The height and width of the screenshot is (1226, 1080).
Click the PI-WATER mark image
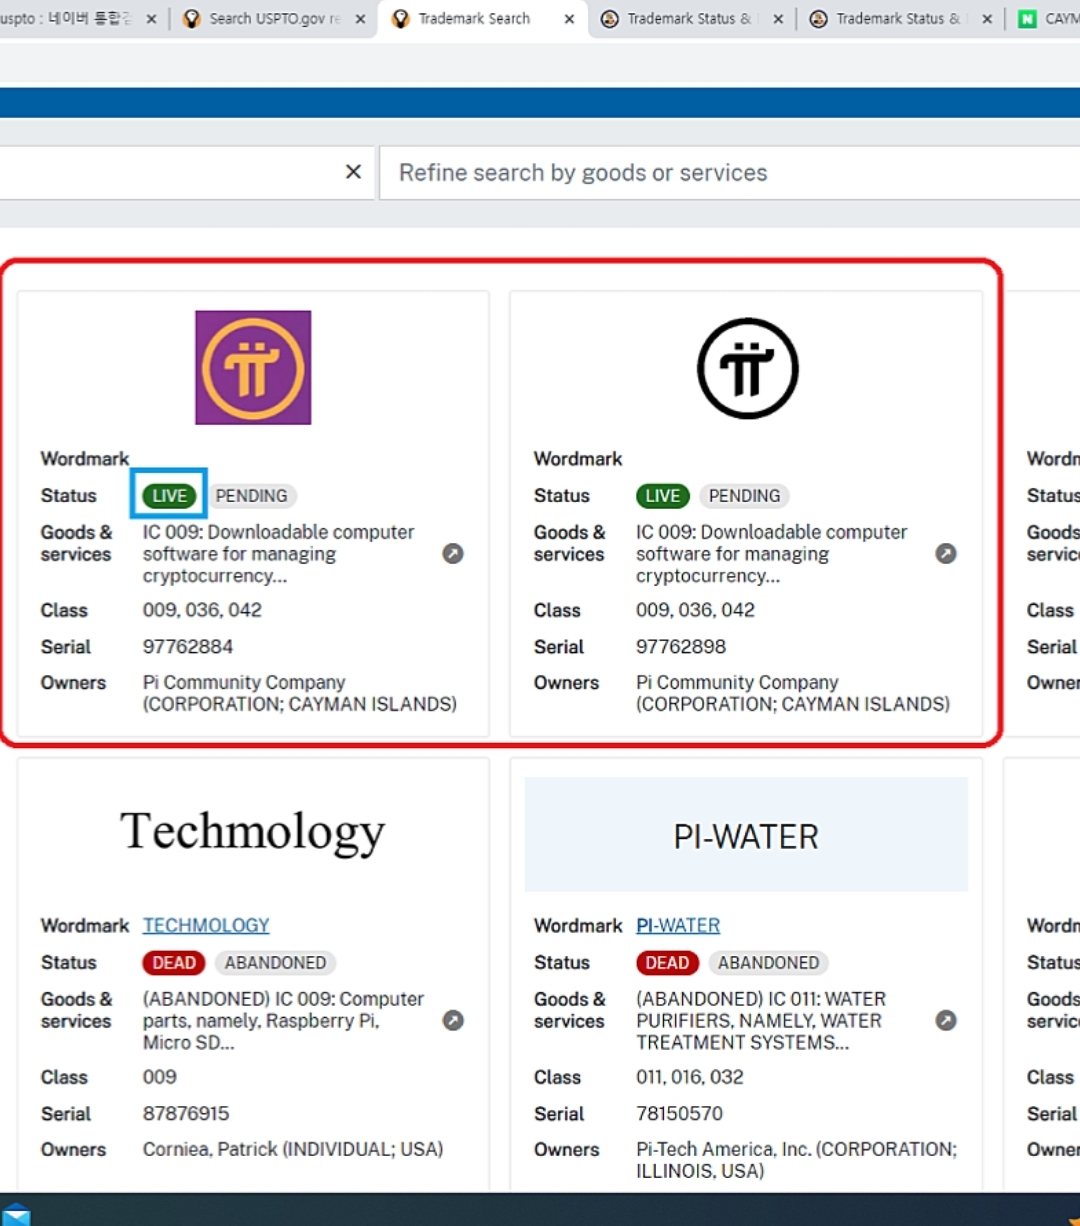[x=746, y=835]
